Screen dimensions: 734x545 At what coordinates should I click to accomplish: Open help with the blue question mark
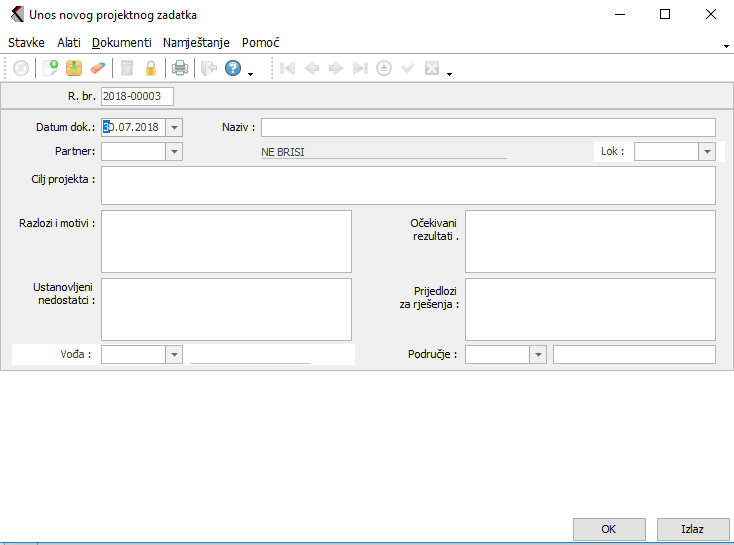233,69
